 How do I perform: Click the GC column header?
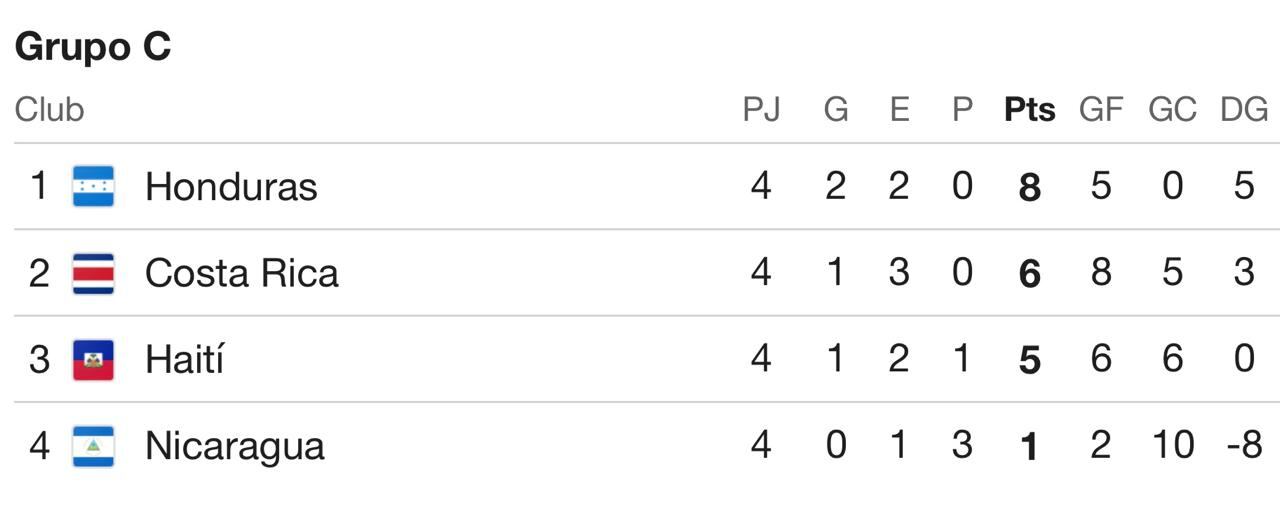pos(1172,109)
